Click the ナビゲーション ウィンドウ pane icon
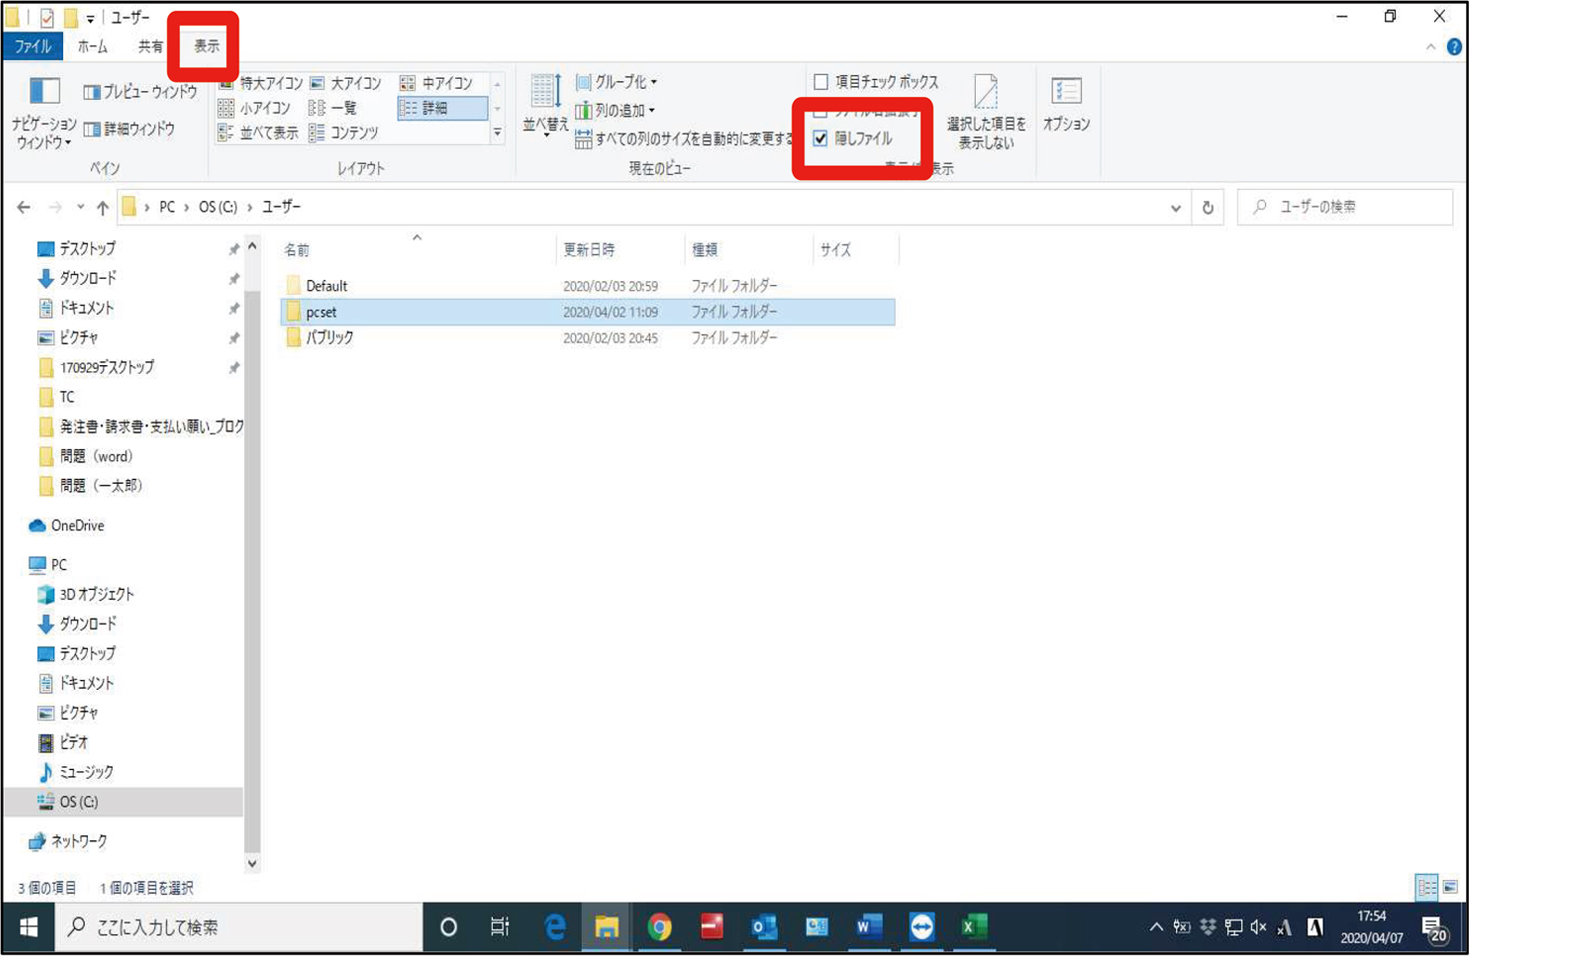 coord(44,92)
